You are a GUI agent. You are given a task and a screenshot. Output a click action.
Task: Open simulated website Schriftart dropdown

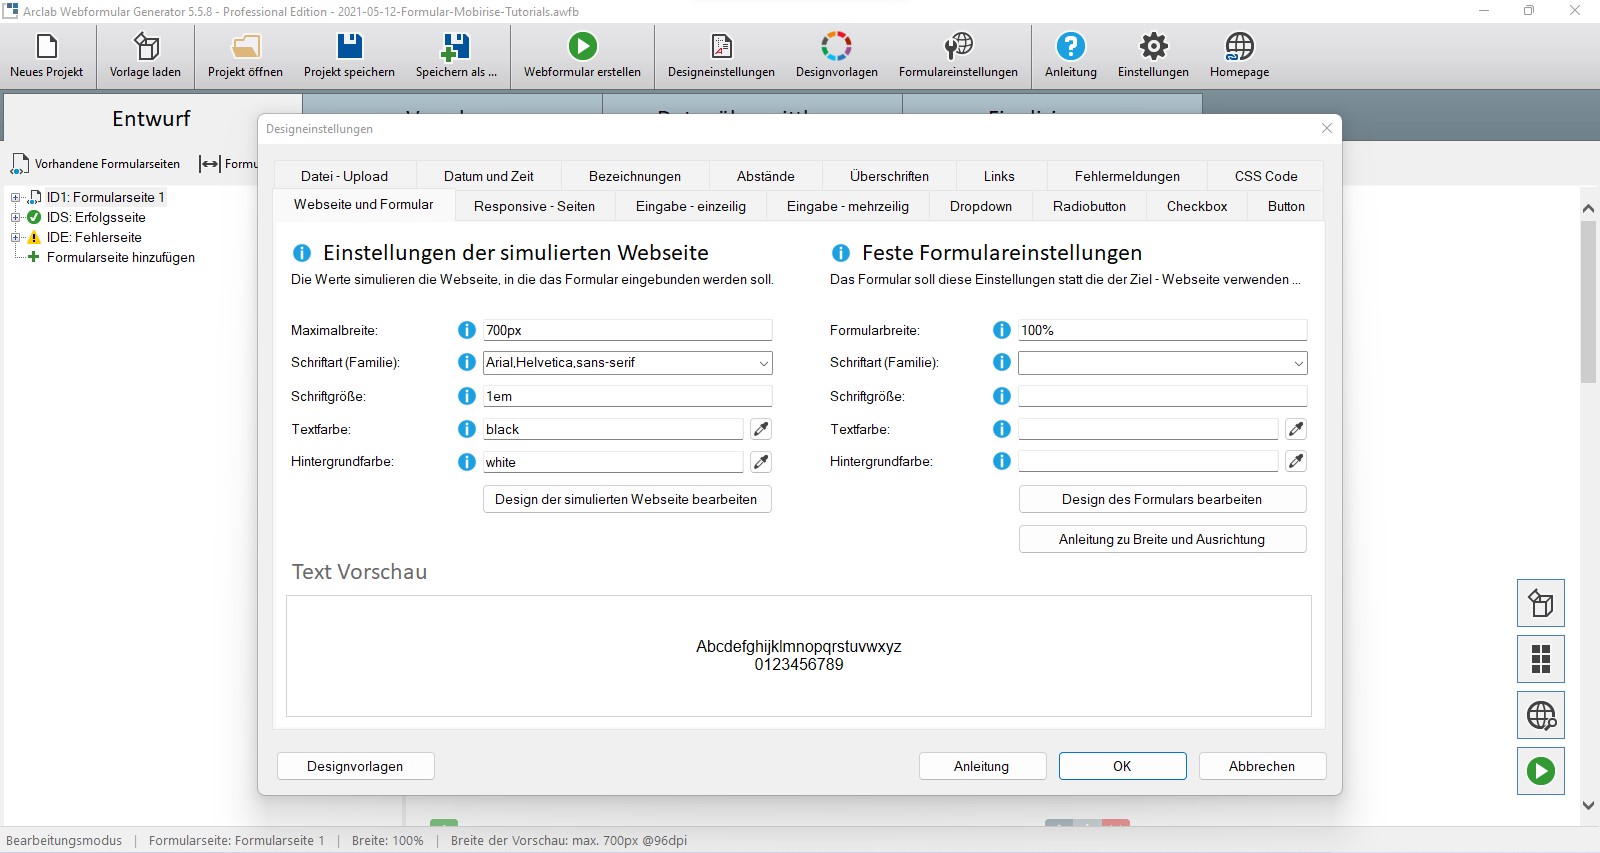tap(763, 363)
